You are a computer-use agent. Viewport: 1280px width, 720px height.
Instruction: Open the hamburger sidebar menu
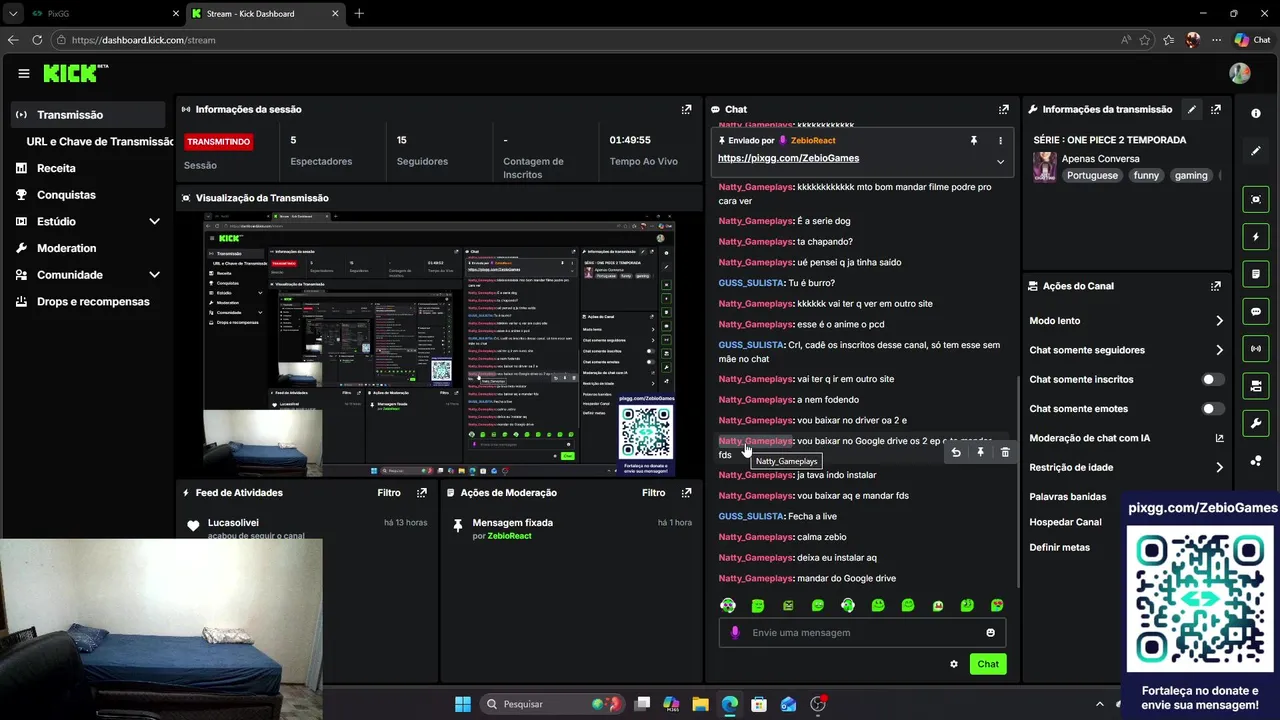click(x=23, y=73)
